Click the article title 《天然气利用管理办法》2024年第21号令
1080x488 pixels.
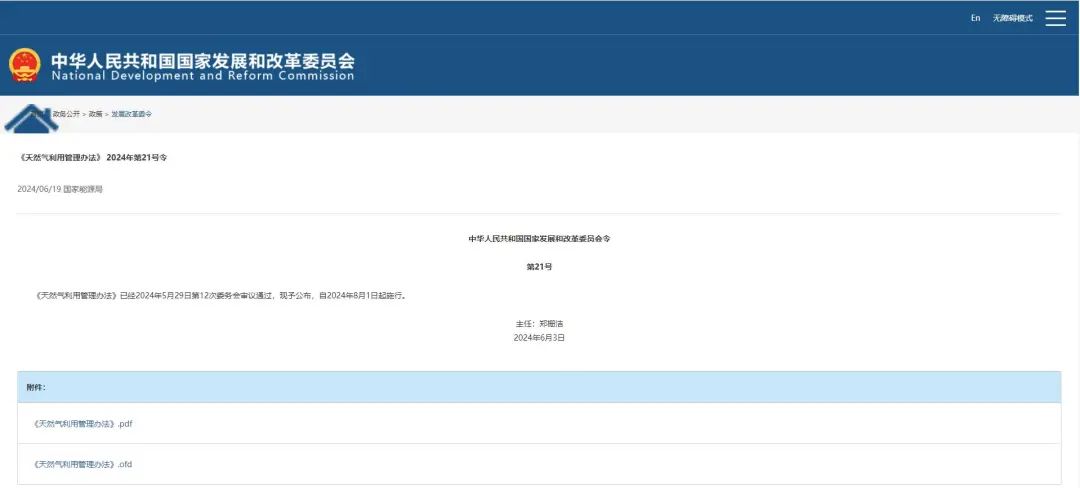pyautogui.click(x=93, y=158)
